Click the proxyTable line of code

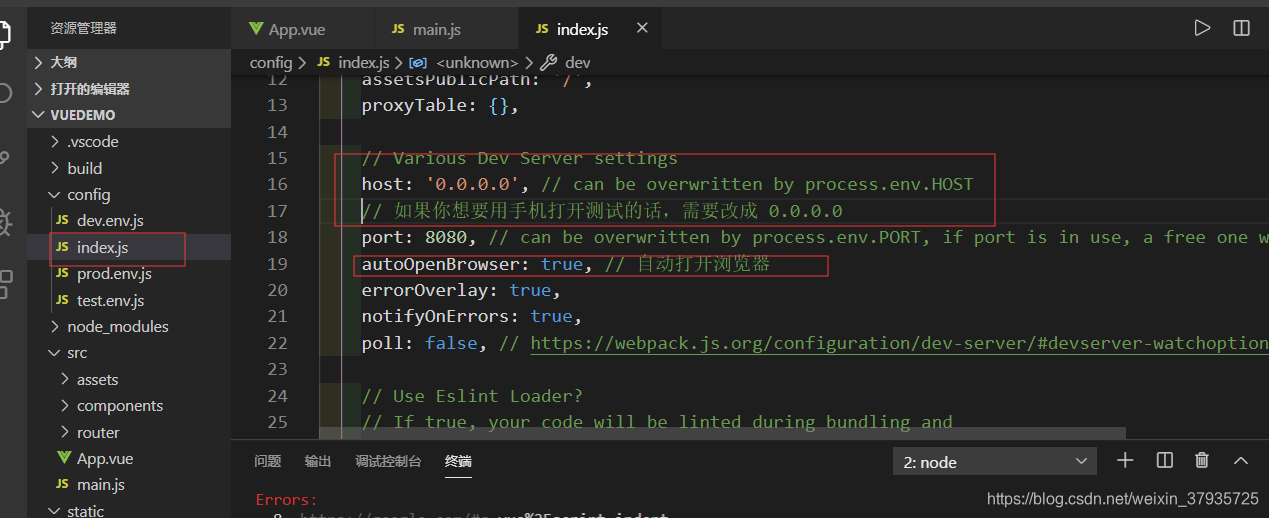(x=440, y=105)
